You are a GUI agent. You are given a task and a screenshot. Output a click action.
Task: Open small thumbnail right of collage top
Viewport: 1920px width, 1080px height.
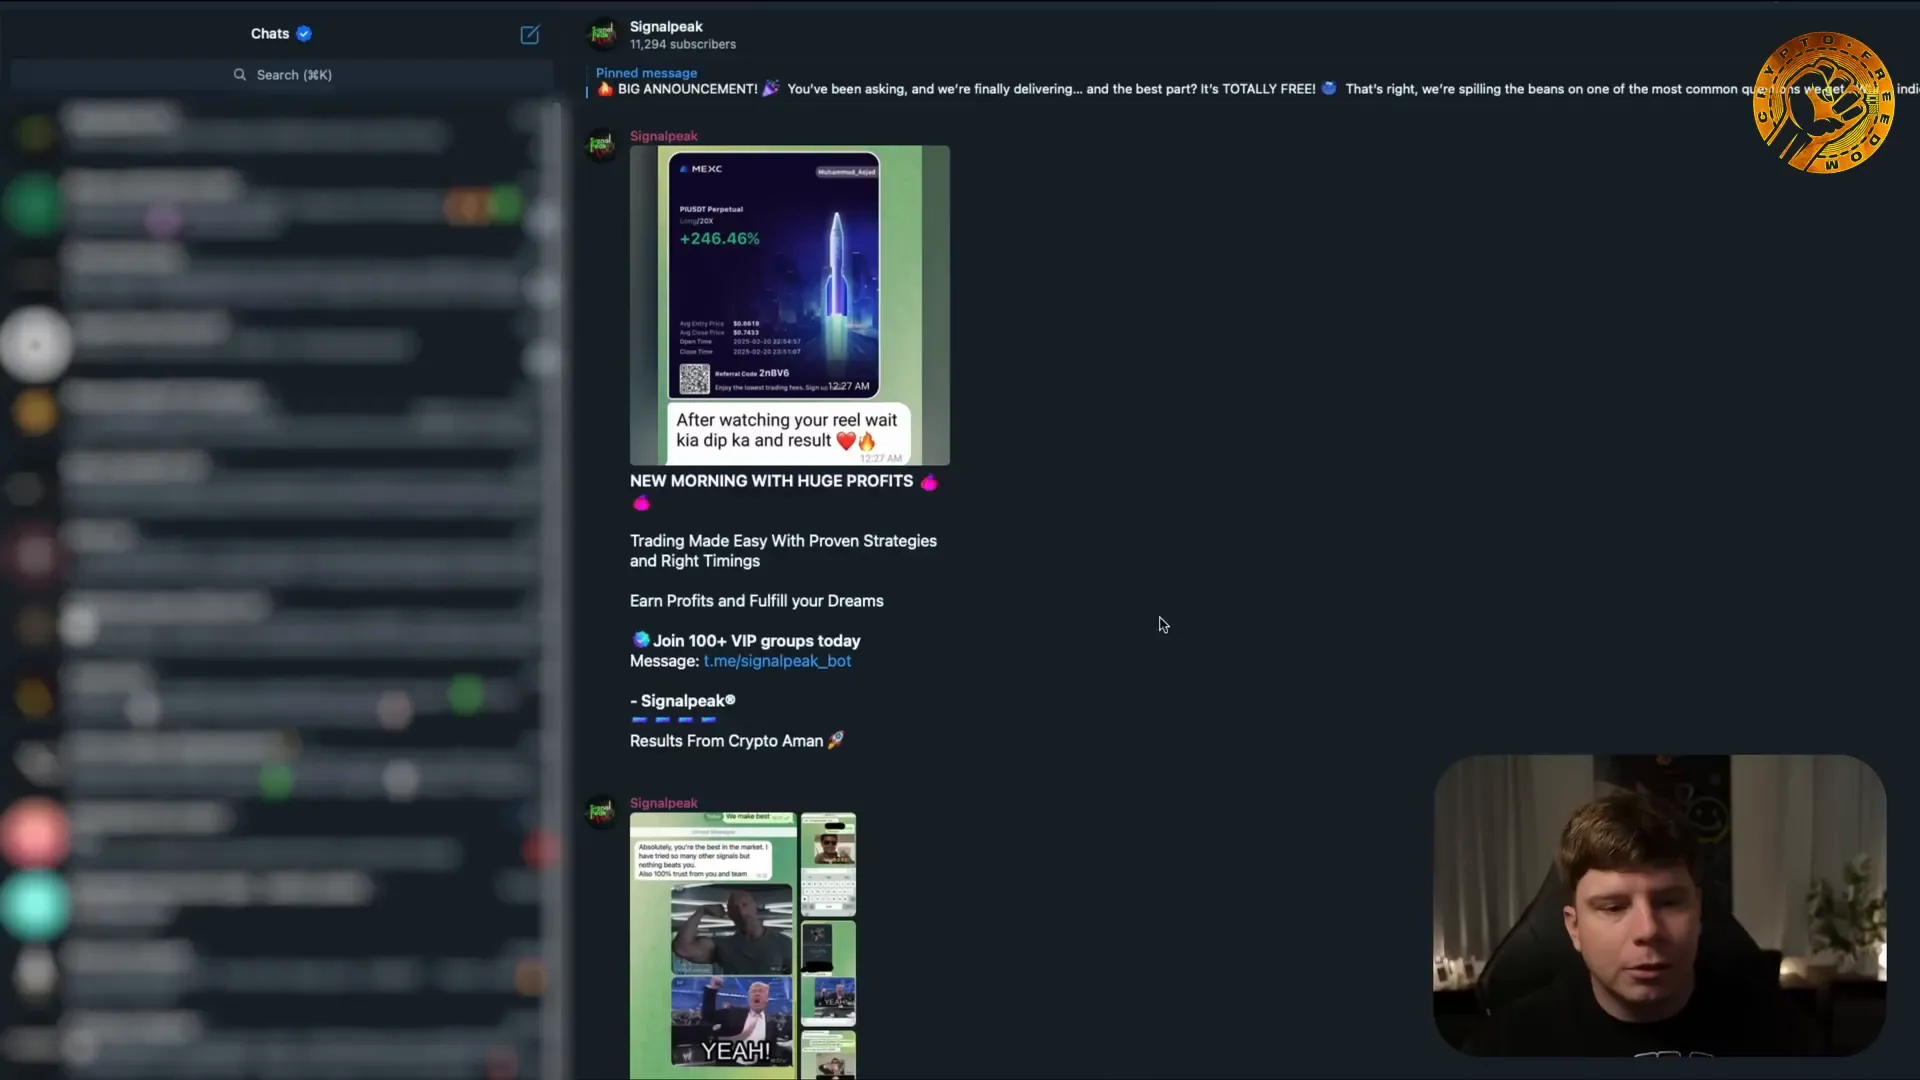point(828,865)
